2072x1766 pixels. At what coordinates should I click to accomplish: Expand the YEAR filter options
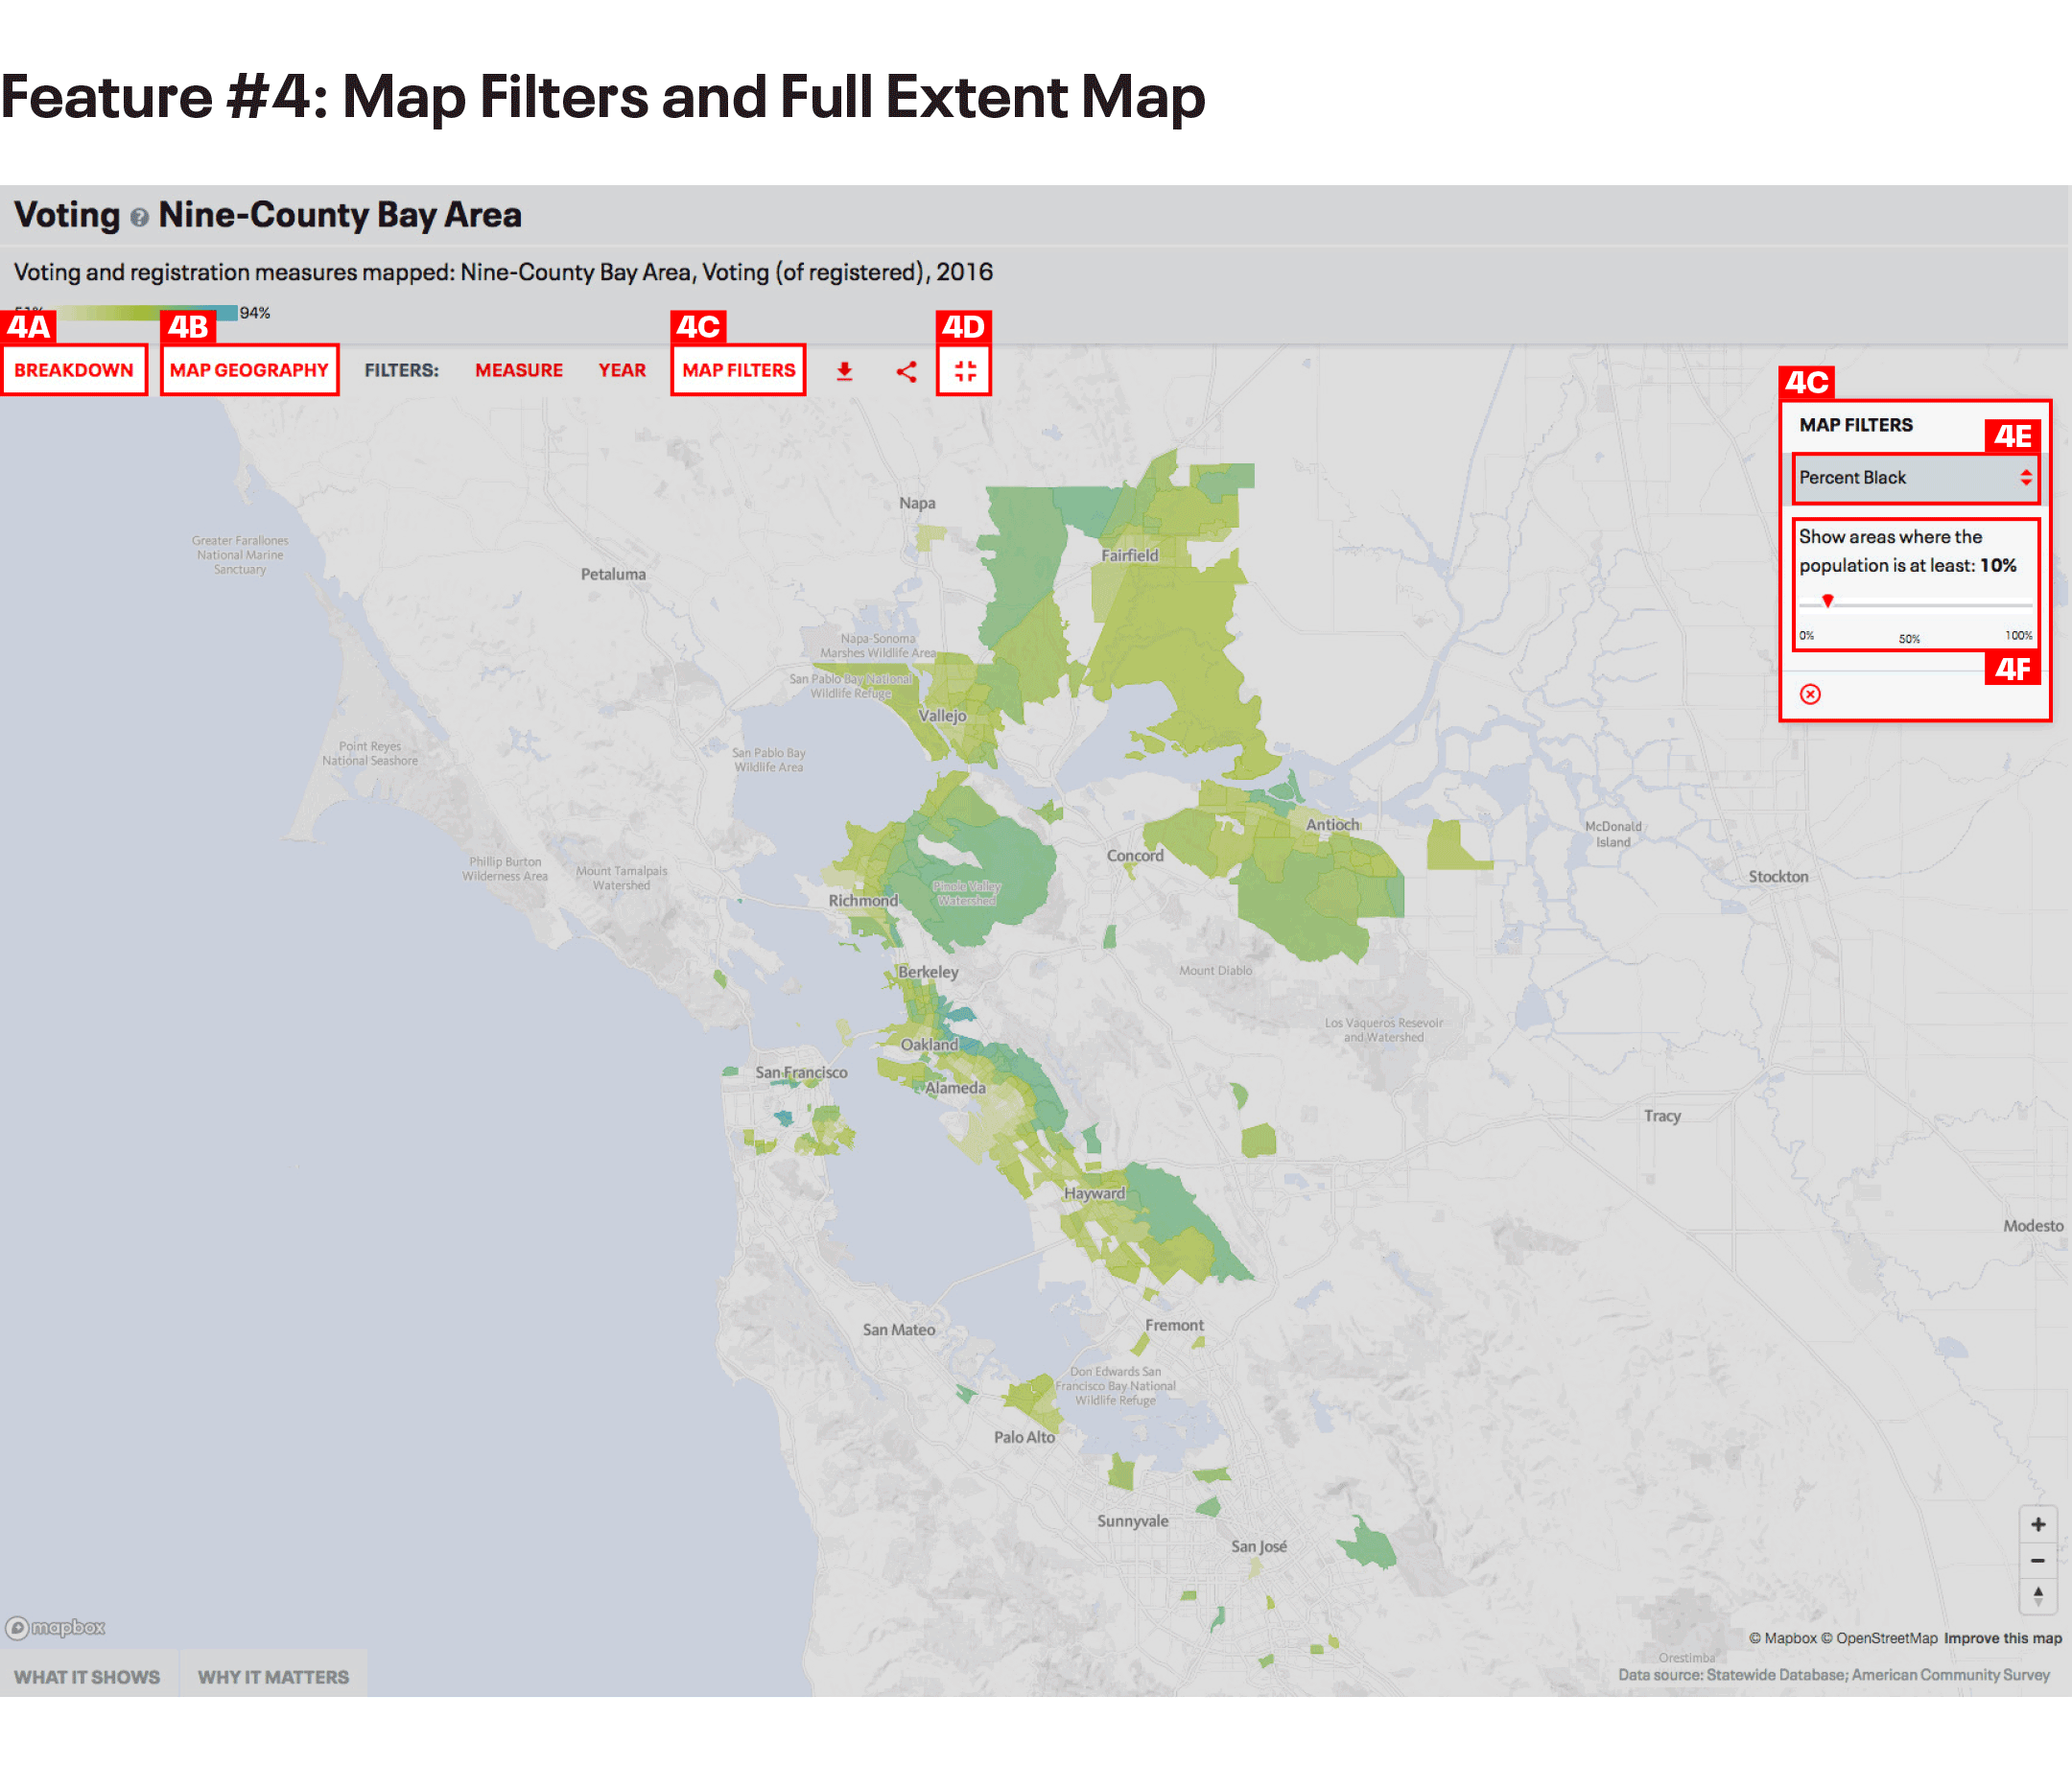click(x=621, y=370)
